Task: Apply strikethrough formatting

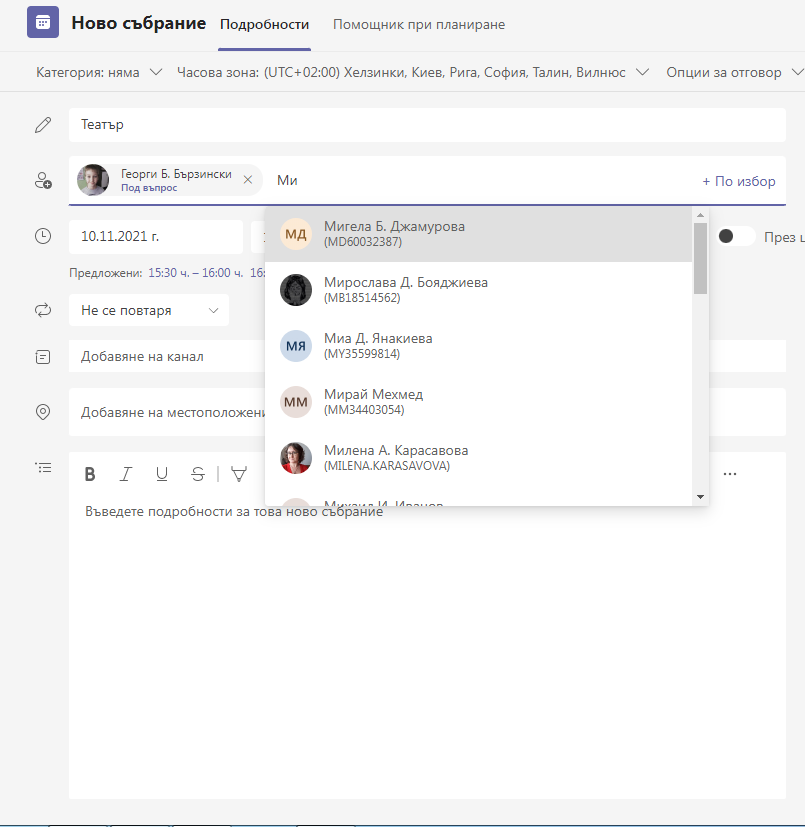Action: pyautogui.click(x=197, y=474)
